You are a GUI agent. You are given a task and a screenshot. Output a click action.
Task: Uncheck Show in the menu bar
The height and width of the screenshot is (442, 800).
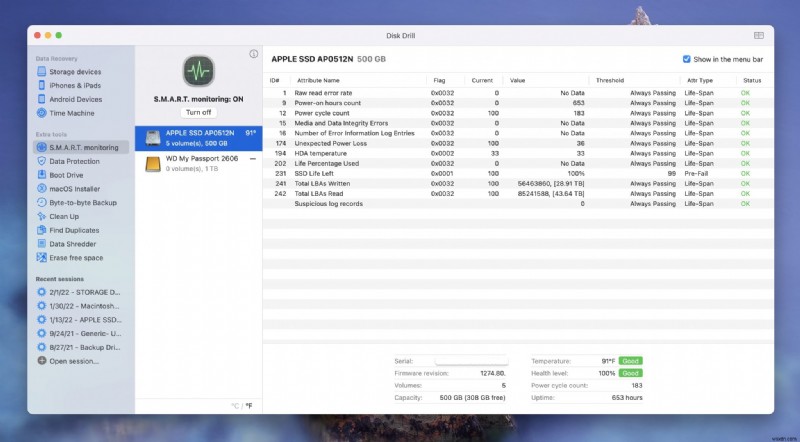pyautogui.click(x=686, y=59)
